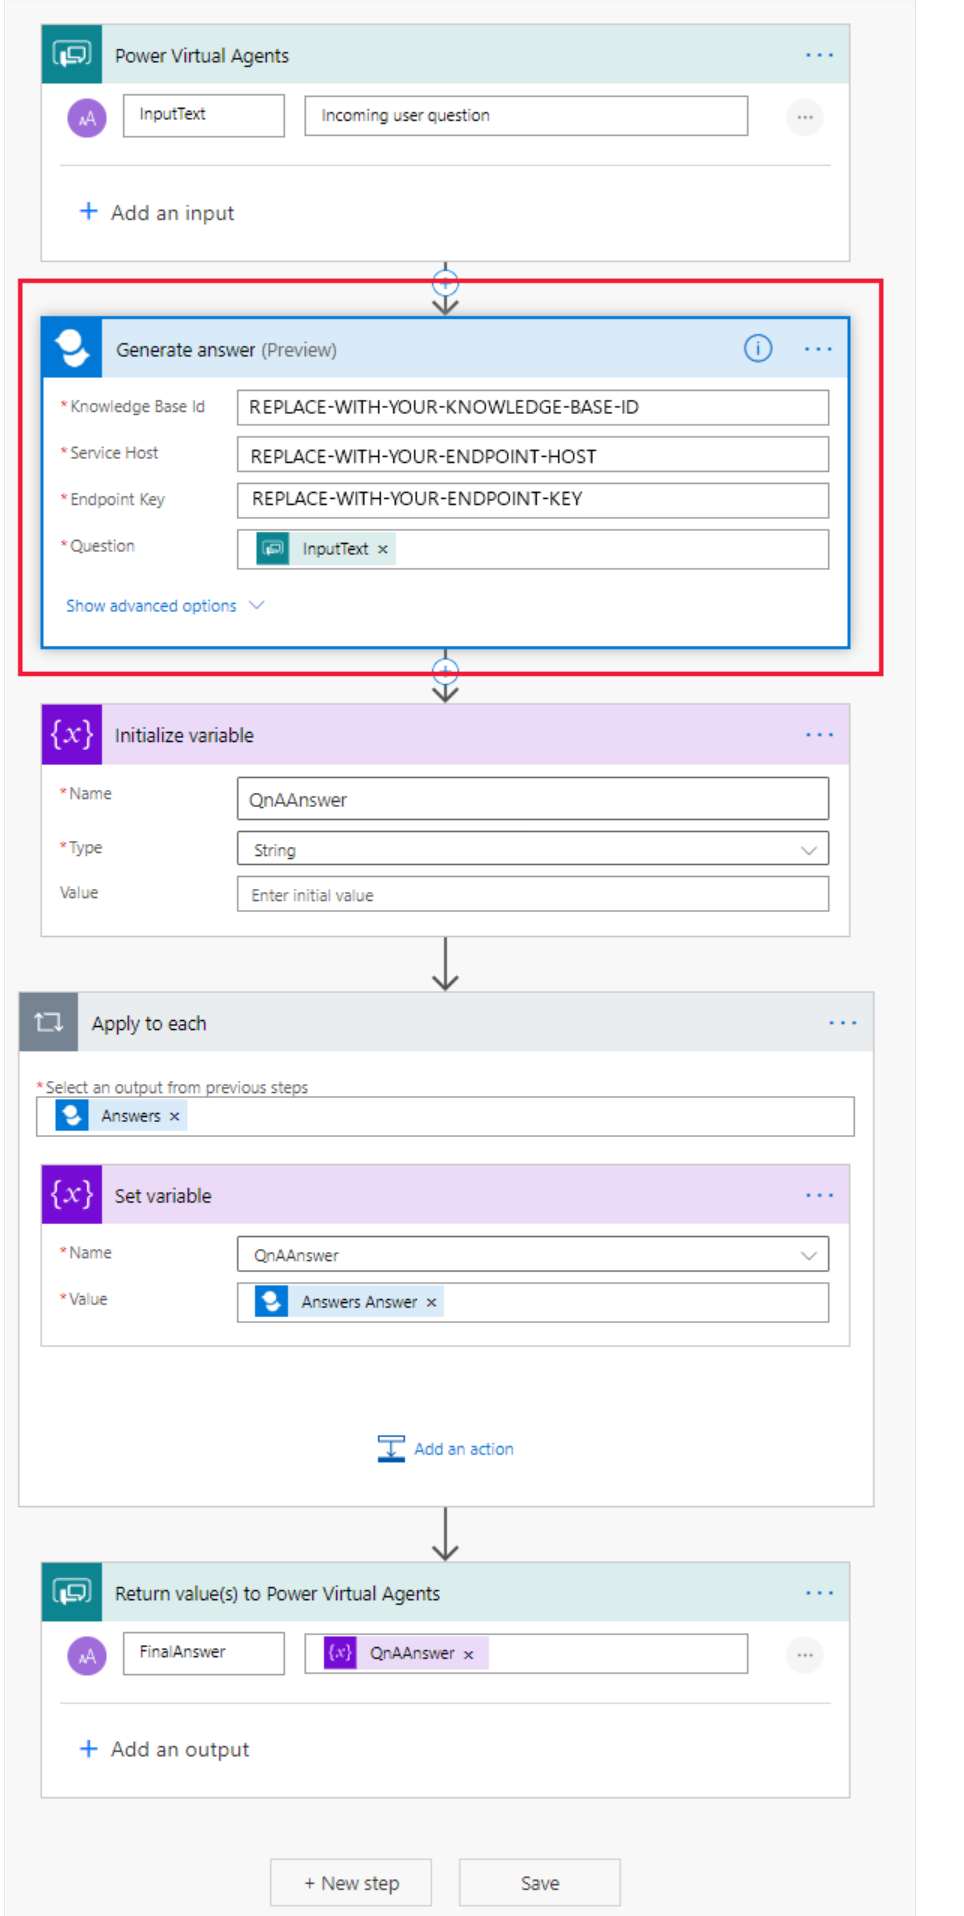The height and width of the screenshot is (1916, 964).
Task: Click the FinalAnswer value field
Action: pyautogui.click(x=526, y=1653)
